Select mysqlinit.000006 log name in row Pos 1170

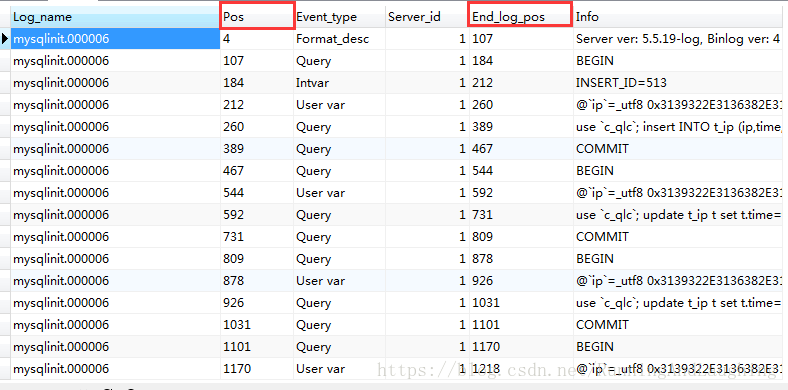click(x=116, y=369)
